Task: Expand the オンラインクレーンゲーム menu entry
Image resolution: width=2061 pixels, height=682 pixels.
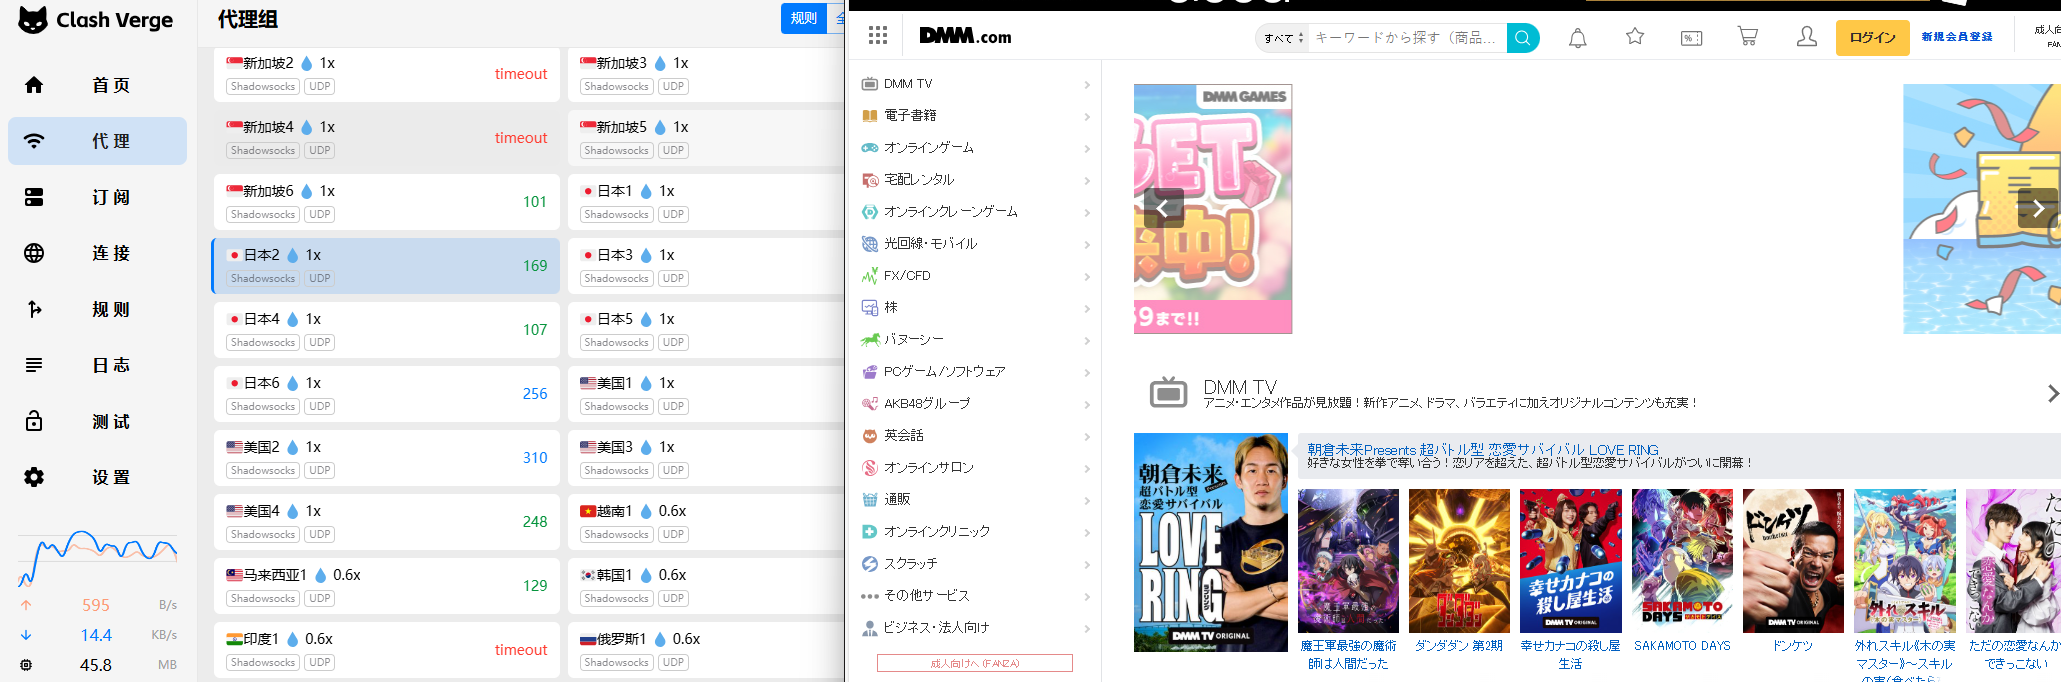Action: (975, 212)
